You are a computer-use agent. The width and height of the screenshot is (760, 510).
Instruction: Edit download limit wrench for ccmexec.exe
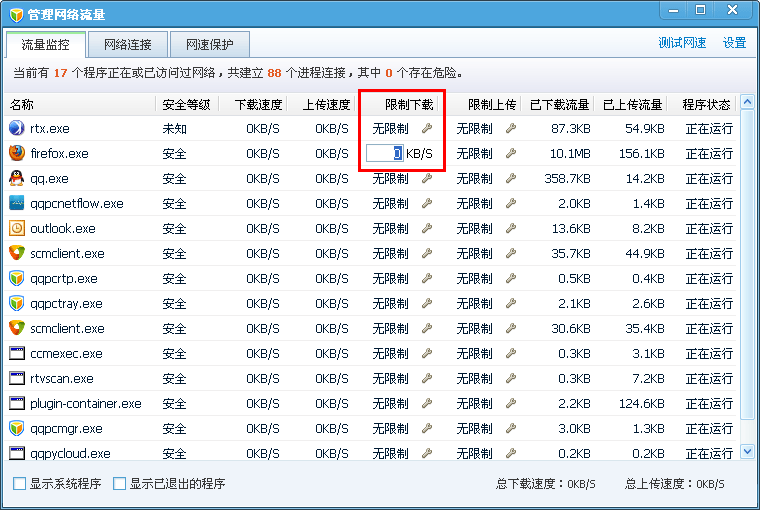coord(427,353)
